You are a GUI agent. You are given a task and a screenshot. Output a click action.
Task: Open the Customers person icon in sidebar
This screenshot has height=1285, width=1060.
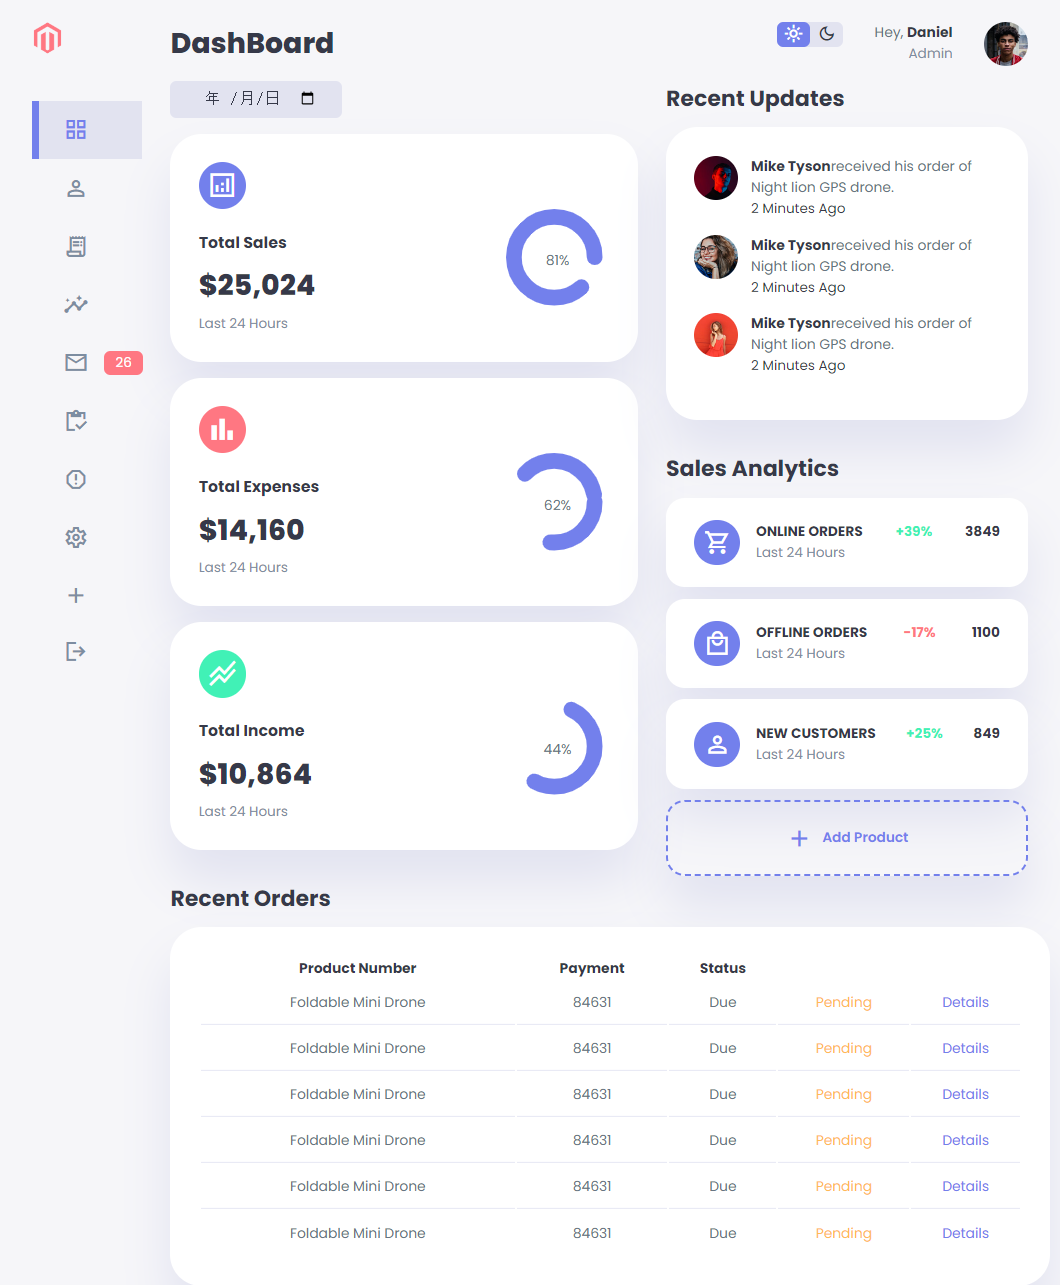(x=76, y=188)
